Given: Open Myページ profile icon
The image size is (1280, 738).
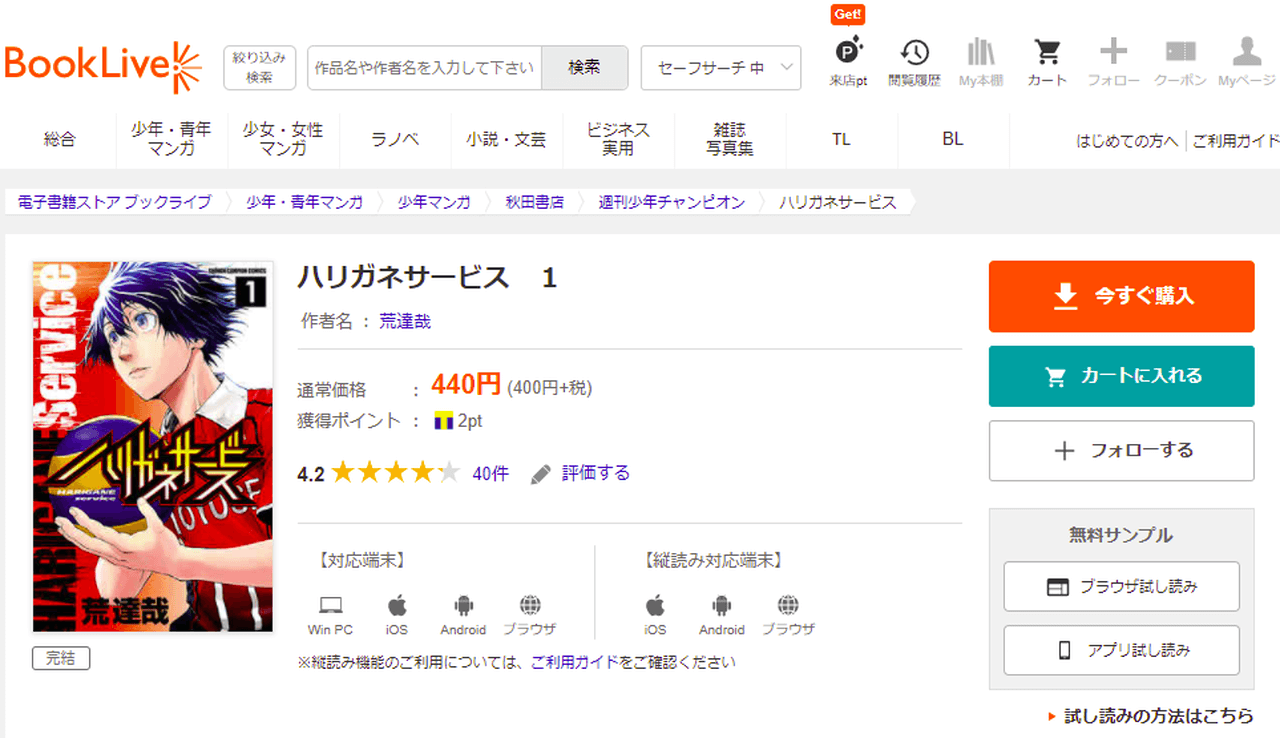Looking at the screenshot, I should (1246, 62).
